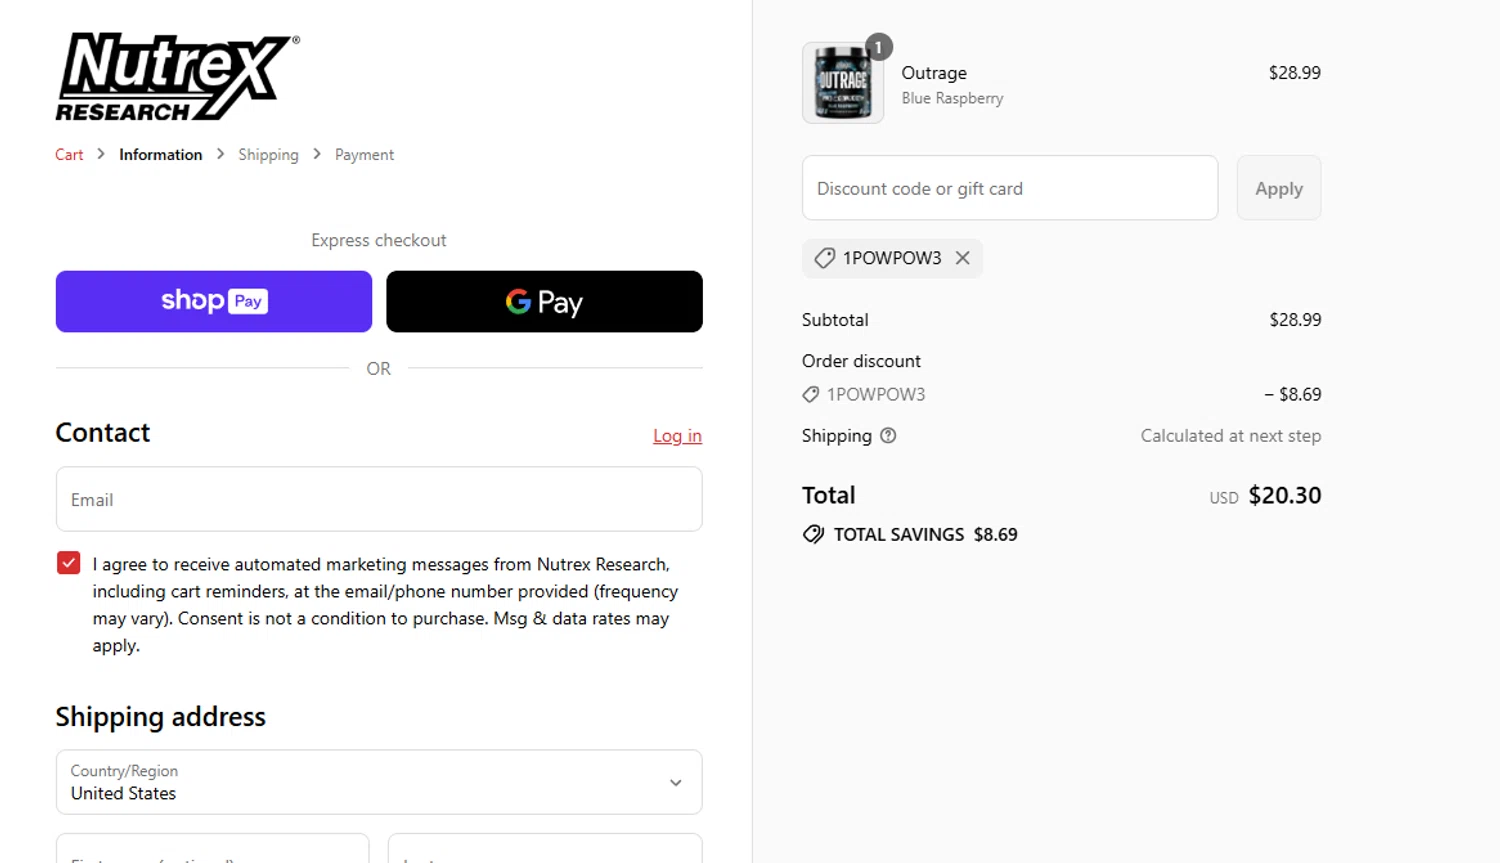Click the Subtotal label
The image size is (1500, 863).
tap(835, 320)
